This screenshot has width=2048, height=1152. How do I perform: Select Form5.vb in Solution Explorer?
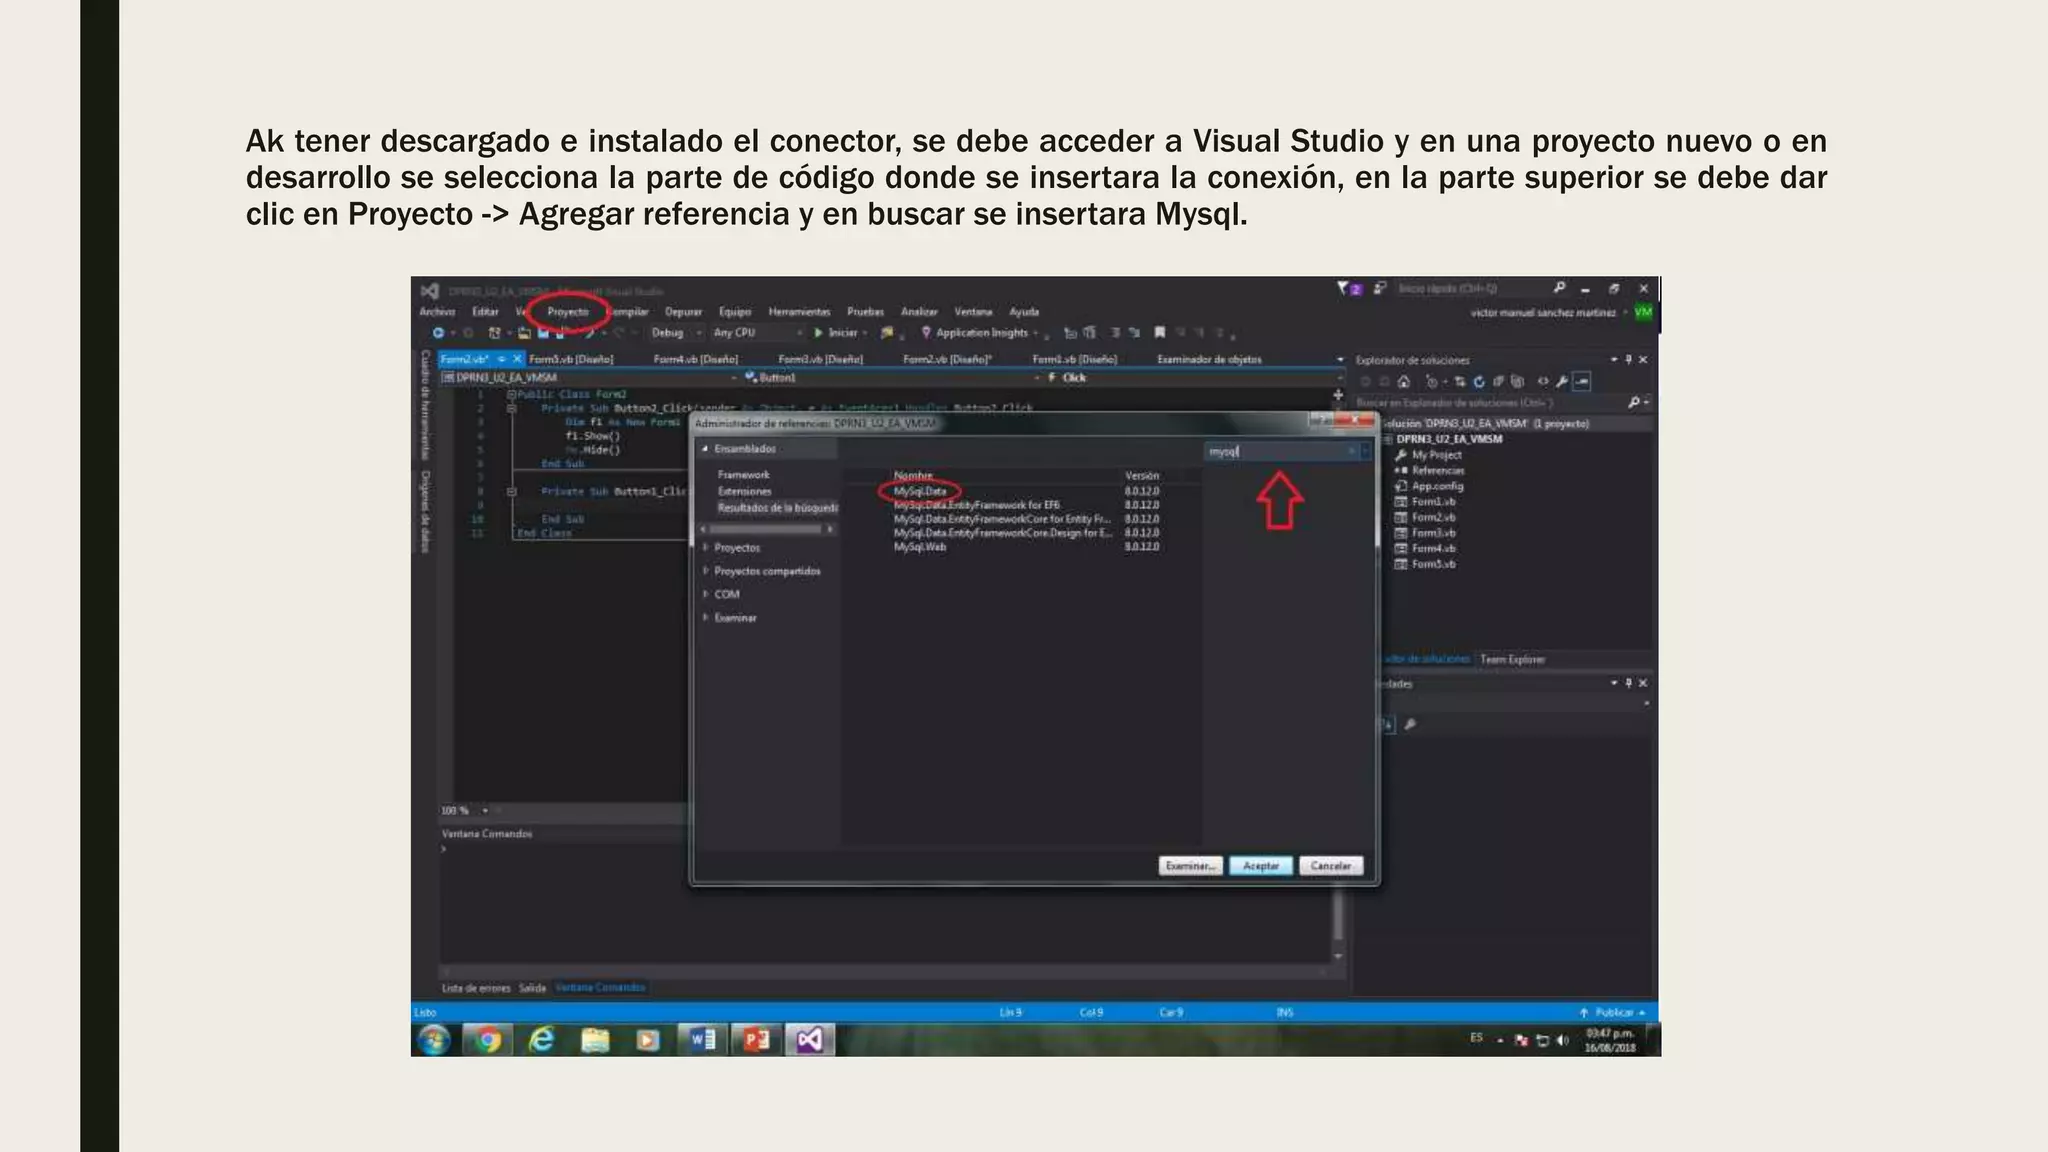(1434, 564)
